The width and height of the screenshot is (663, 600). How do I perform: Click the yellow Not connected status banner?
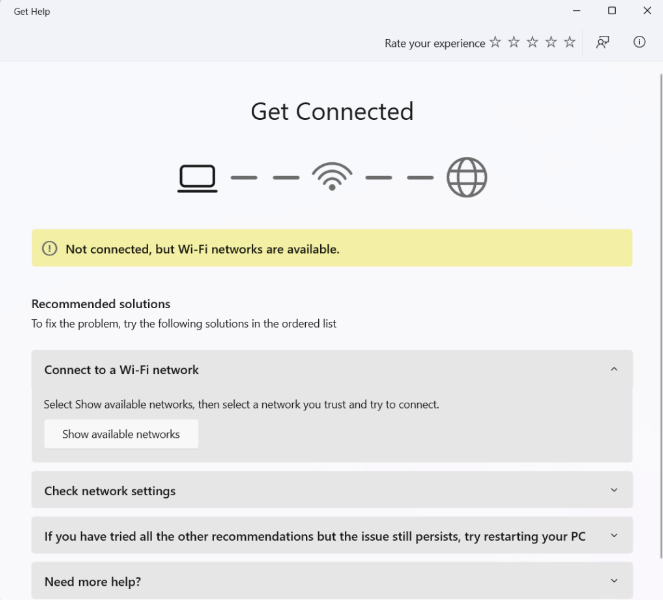point(332,249)
